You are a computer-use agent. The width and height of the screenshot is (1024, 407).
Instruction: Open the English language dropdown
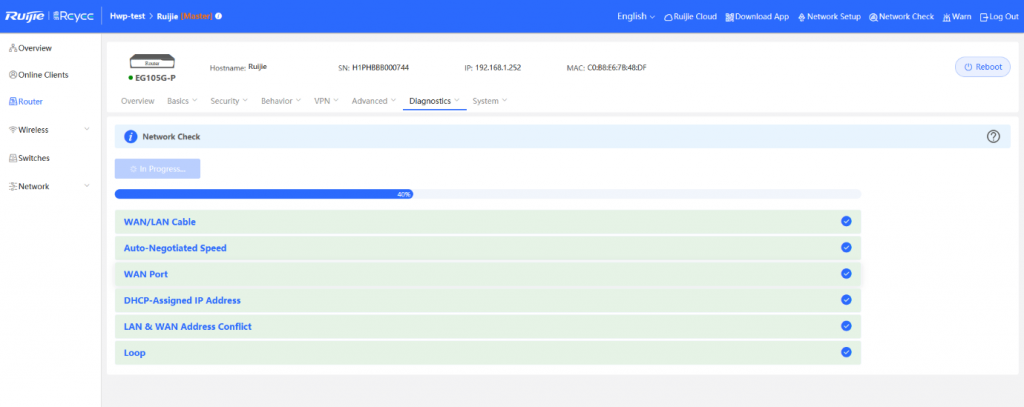tap(636, 17)
